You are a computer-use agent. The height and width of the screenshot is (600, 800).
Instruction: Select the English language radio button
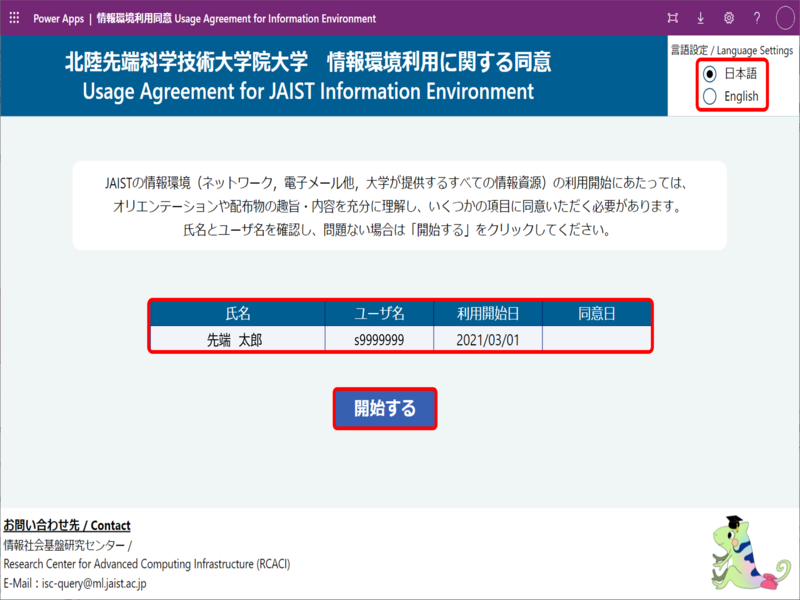pos(710,96)
